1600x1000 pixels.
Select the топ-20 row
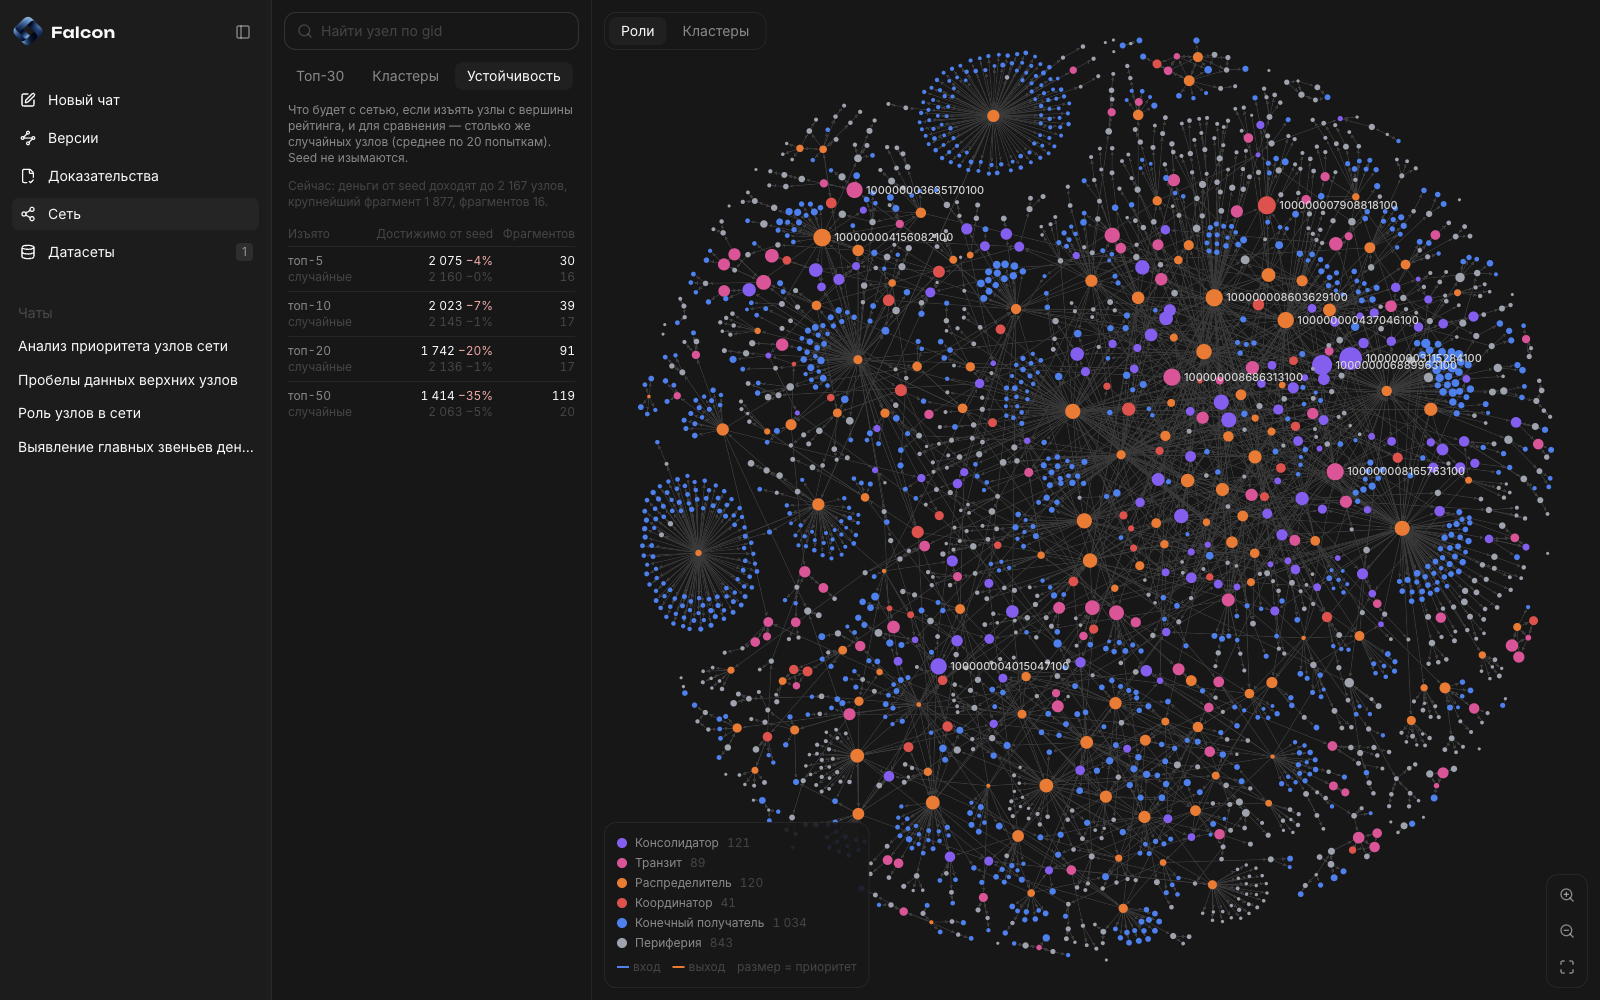431,359
